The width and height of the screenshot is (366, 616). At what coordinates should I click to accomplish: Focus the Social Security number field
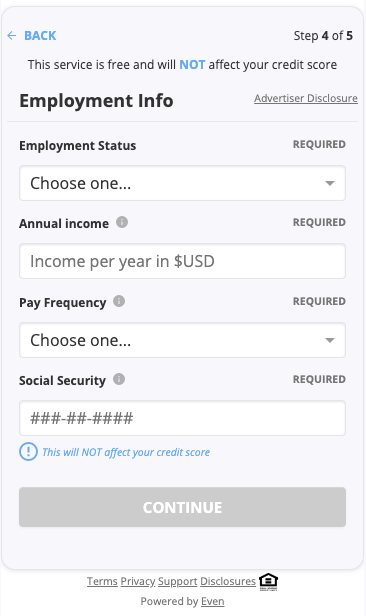[x=183, y=418]
